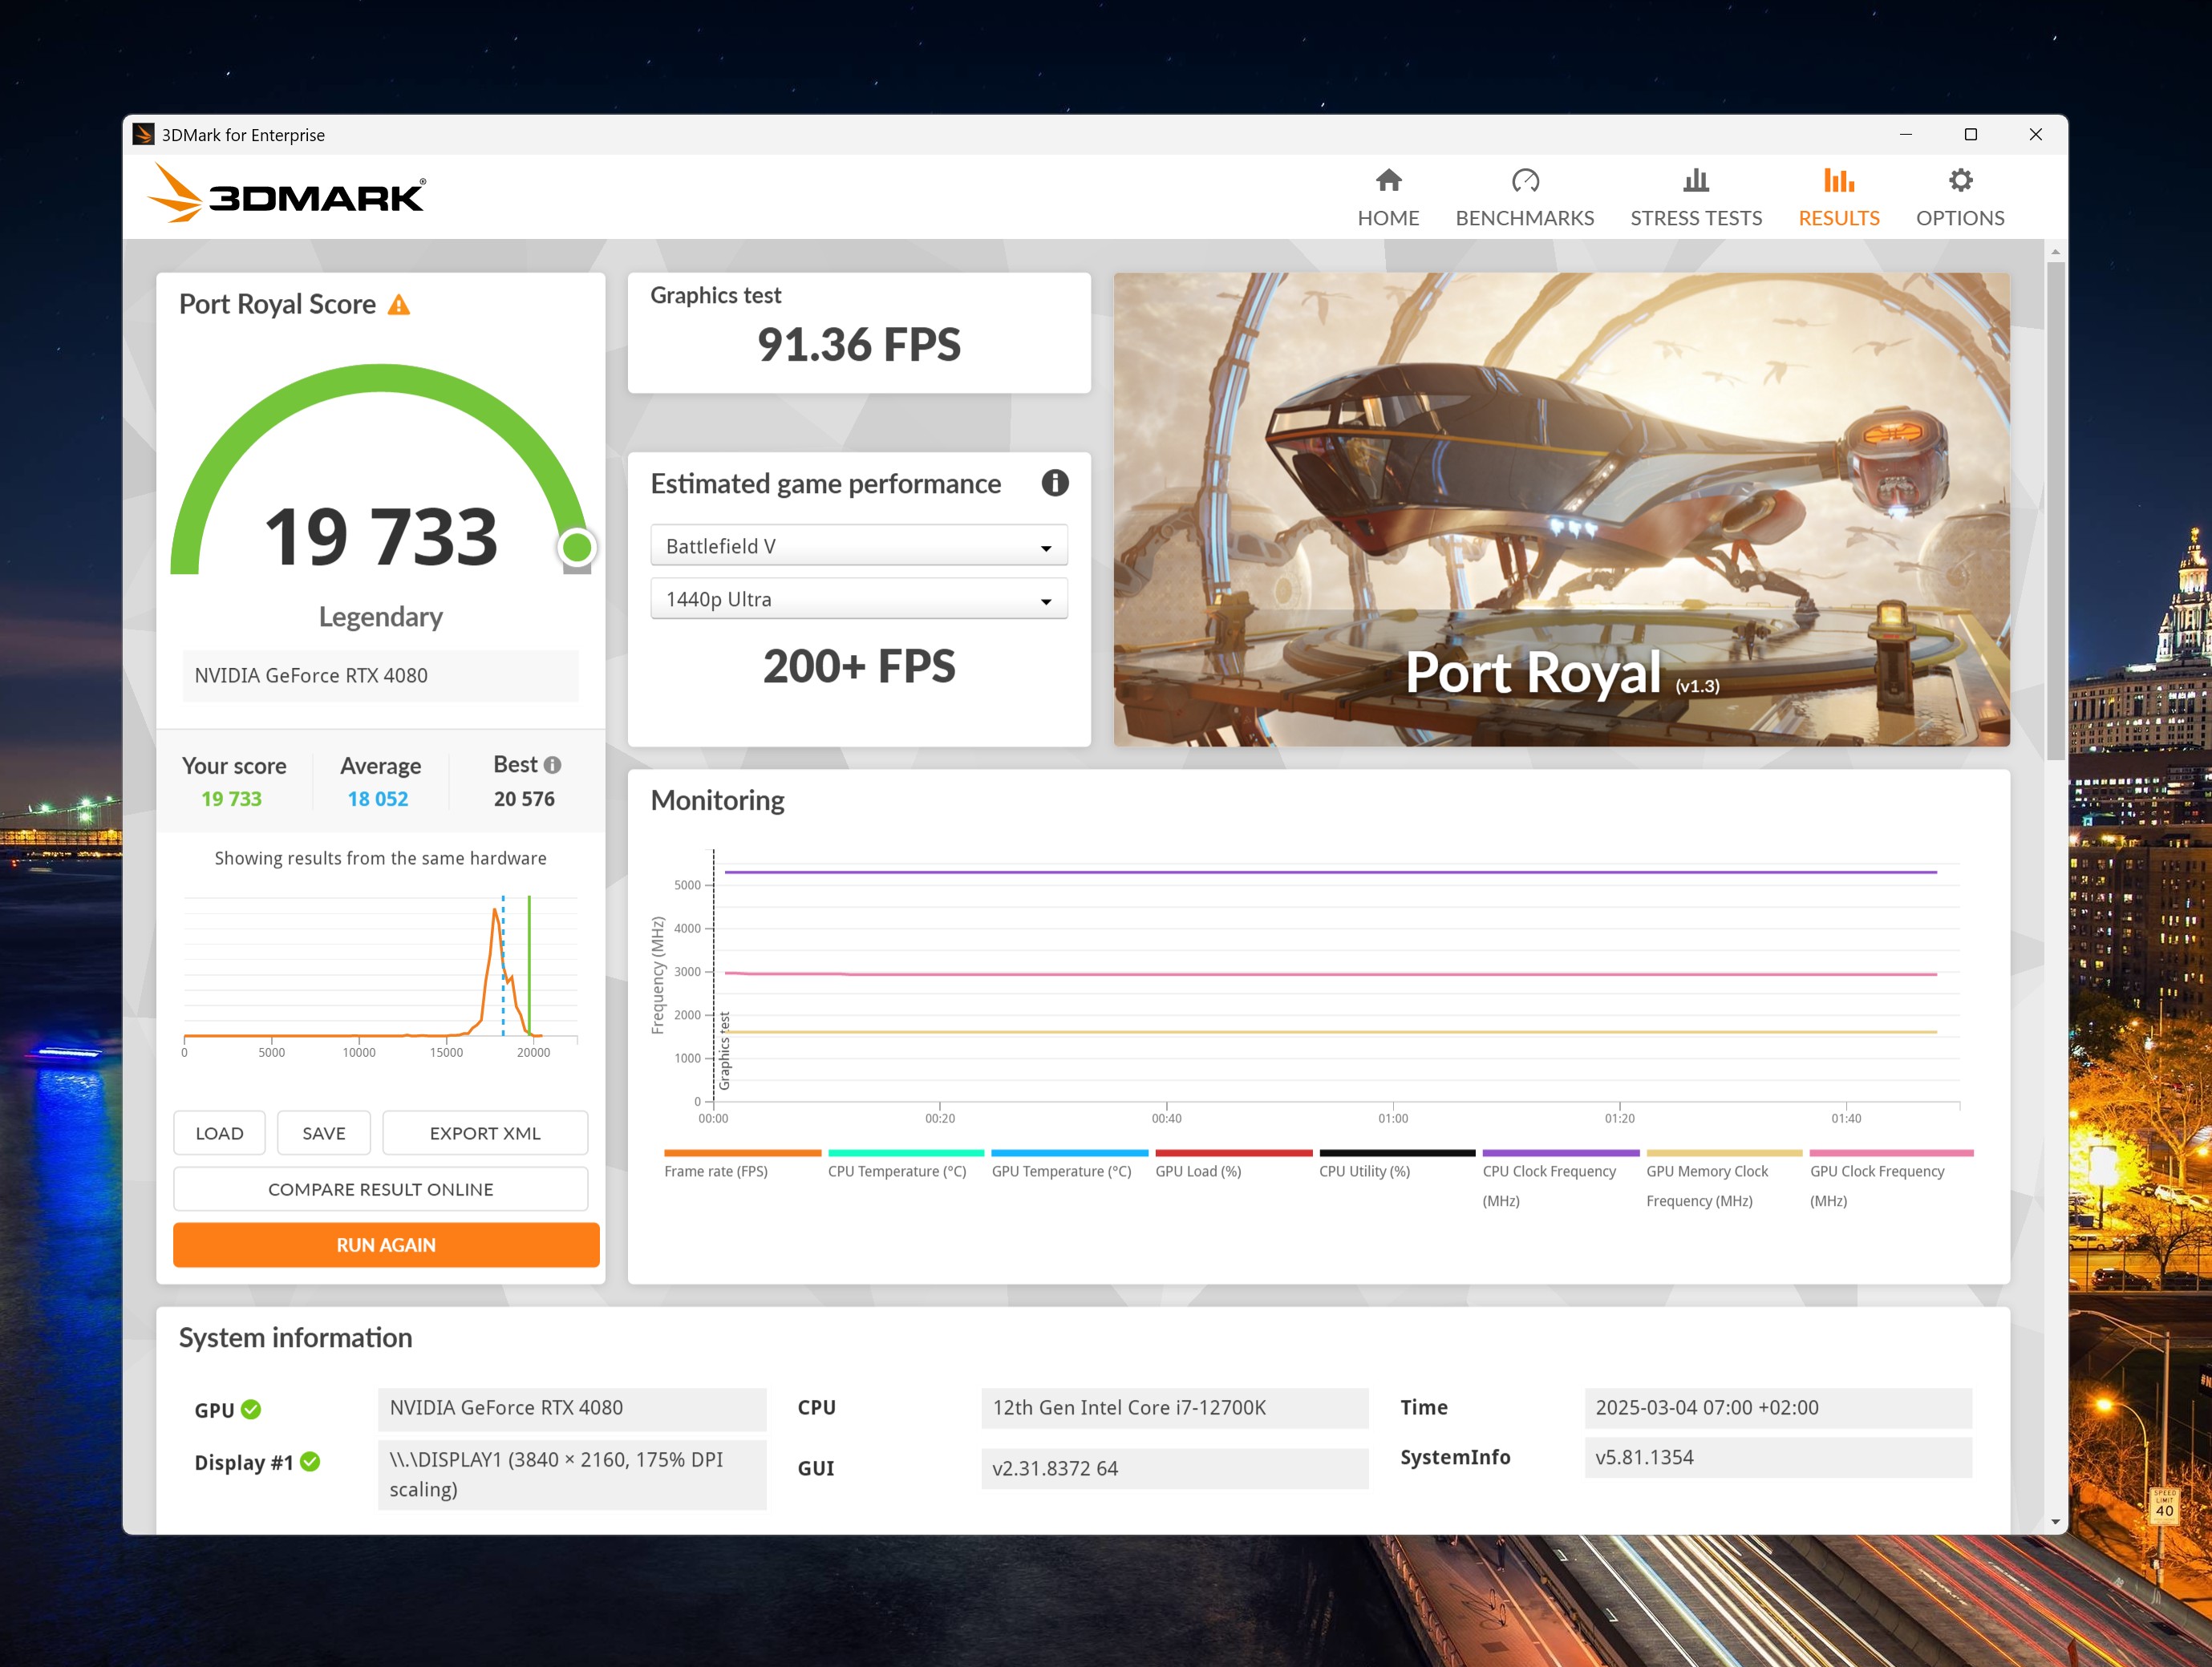The height and width of the screenshot is (1667, 2212).
Task: Click the vertical scrollbar thumb
Action: (2055, 510)
